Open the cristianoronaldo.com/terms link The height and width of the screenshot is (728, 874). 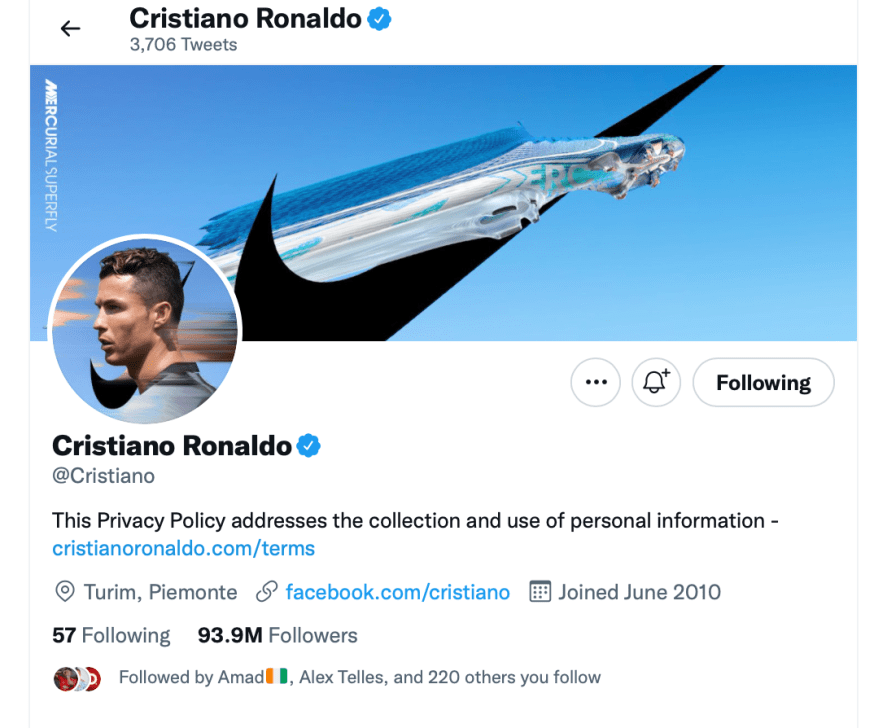183,548
